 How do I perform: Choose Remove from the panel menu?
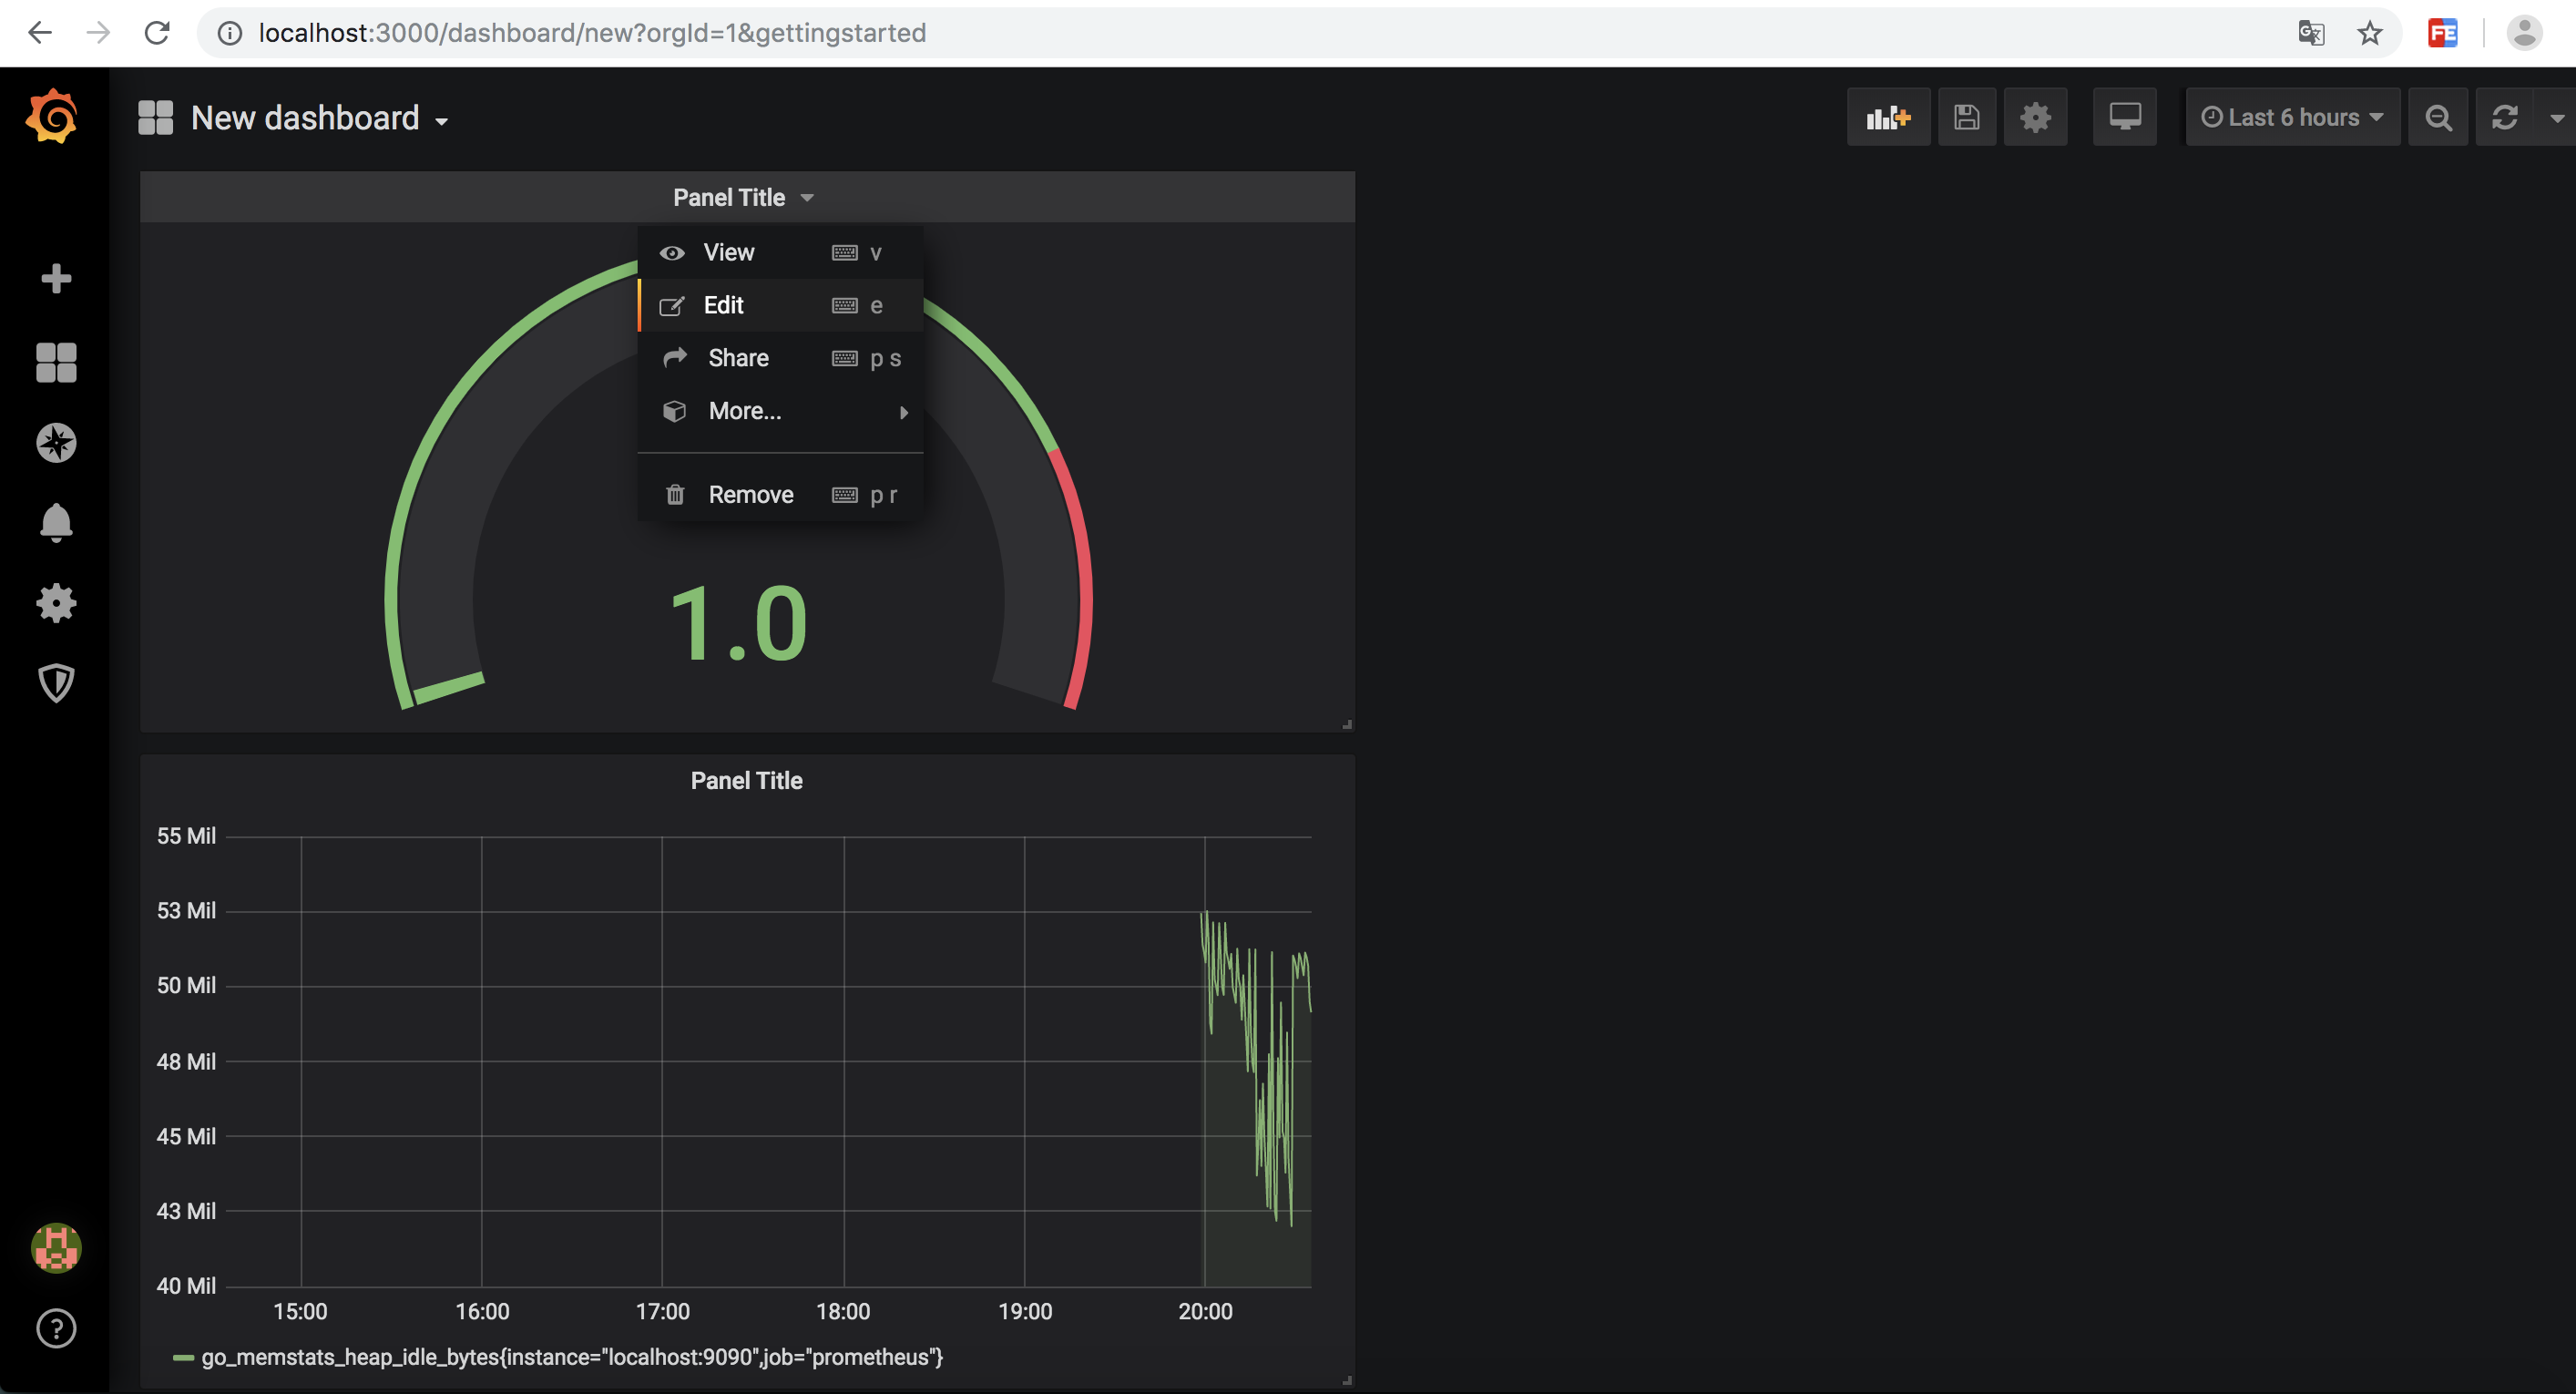coord(750,495)
